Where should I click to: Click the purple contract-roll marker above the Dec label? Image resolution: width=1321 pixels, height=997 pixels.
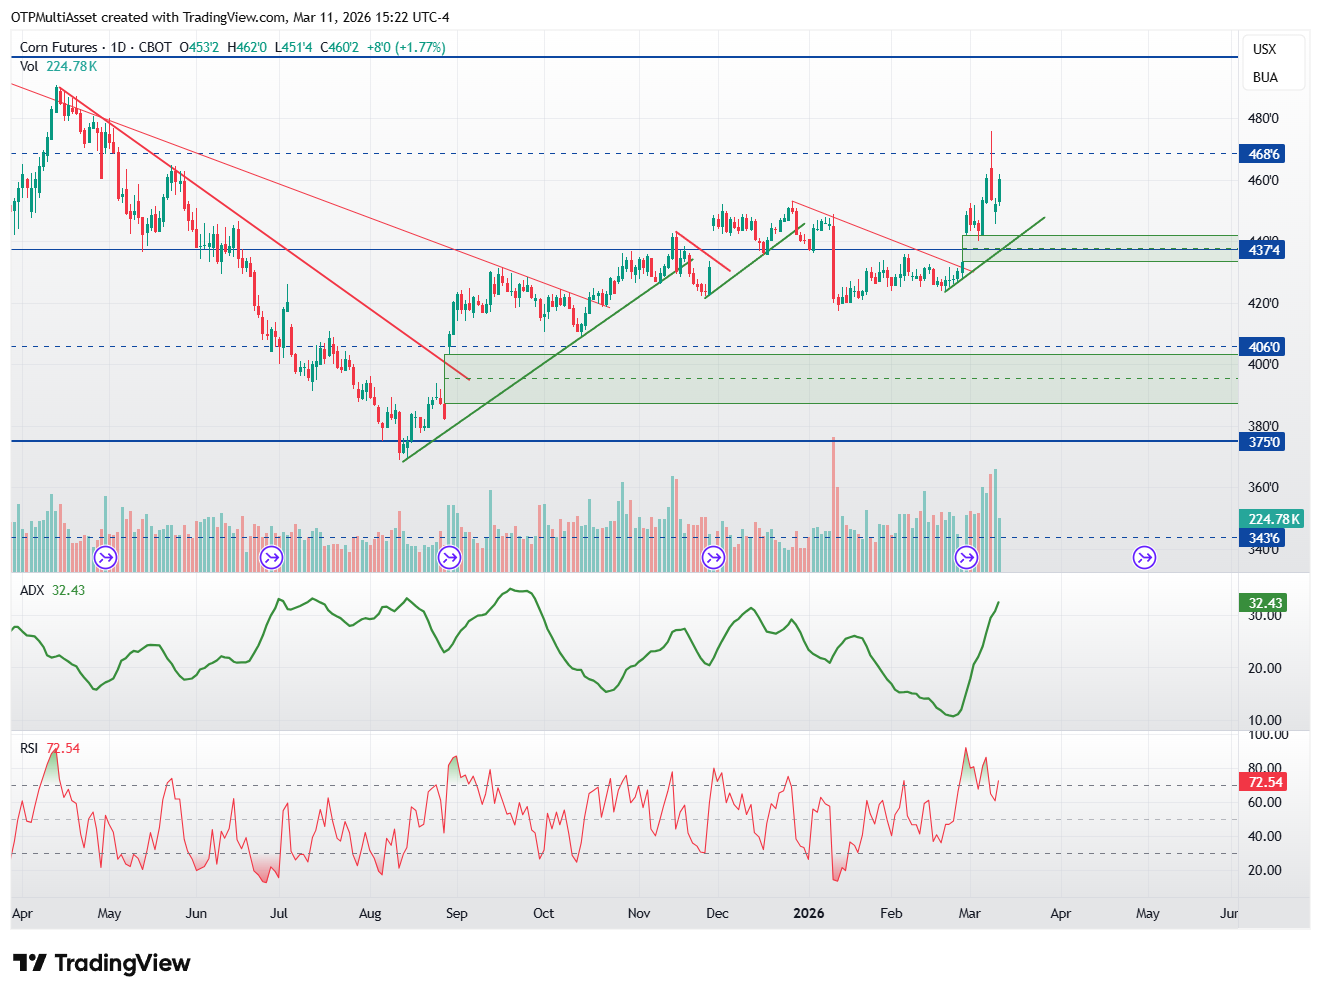click(x=713, y=558)
